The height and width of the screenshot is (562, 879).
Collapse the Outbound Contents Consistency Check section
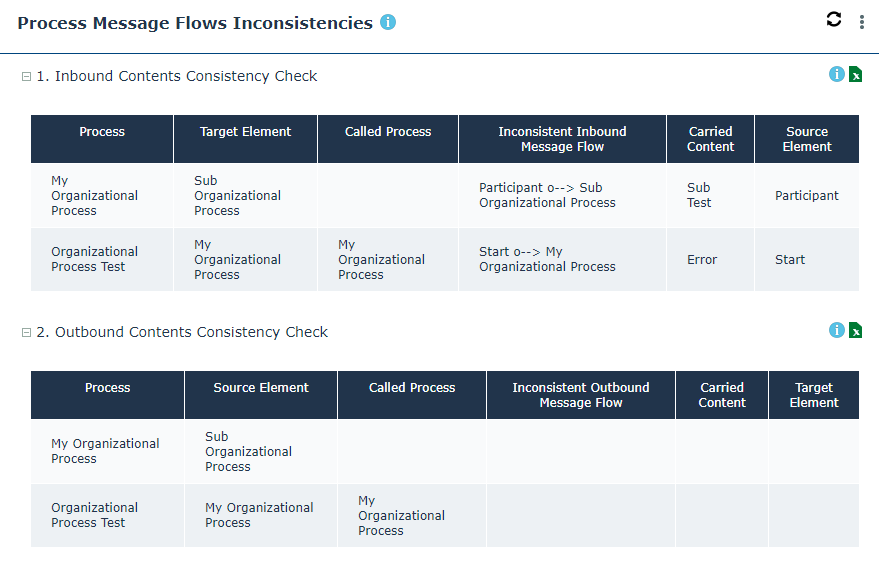[27, 333]
